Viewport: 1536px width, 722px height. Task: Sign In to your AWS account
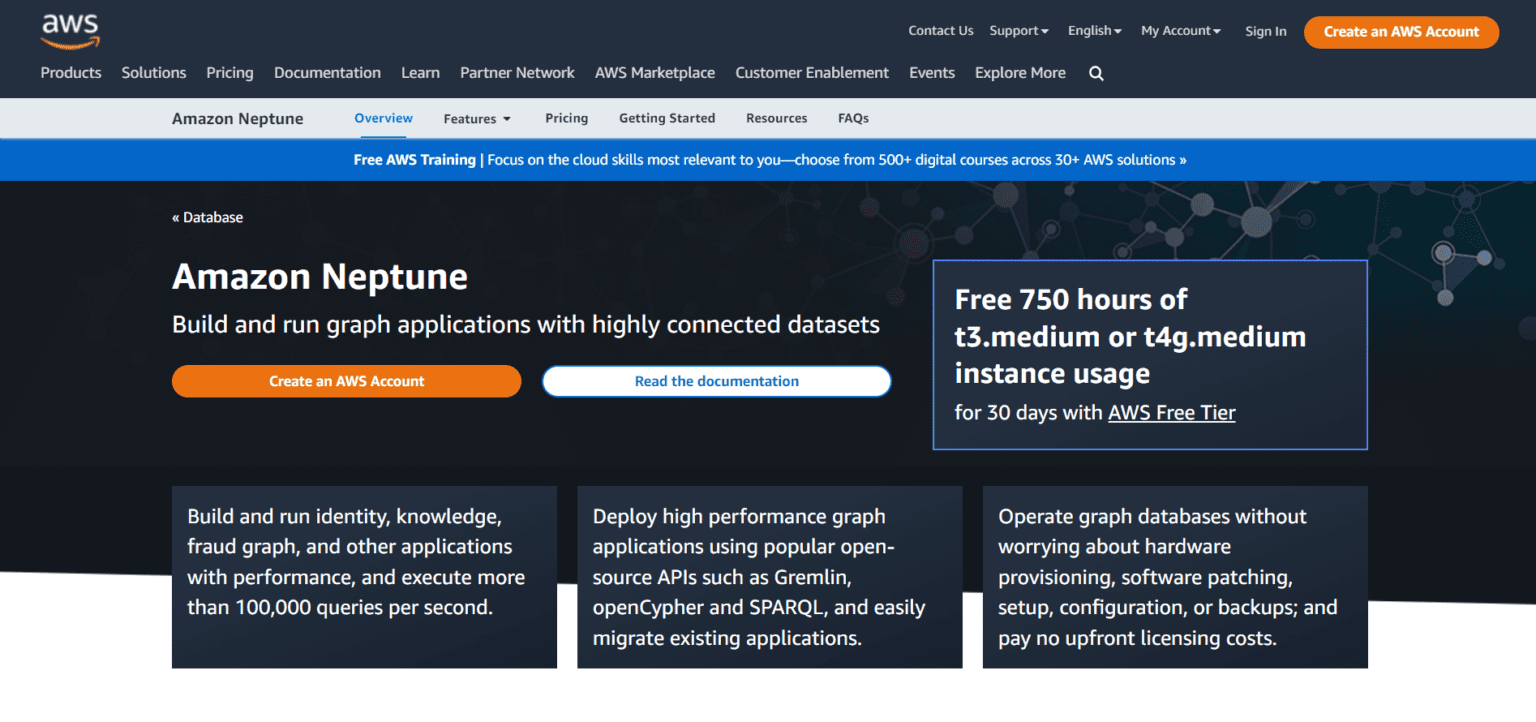pos(1265,31)
